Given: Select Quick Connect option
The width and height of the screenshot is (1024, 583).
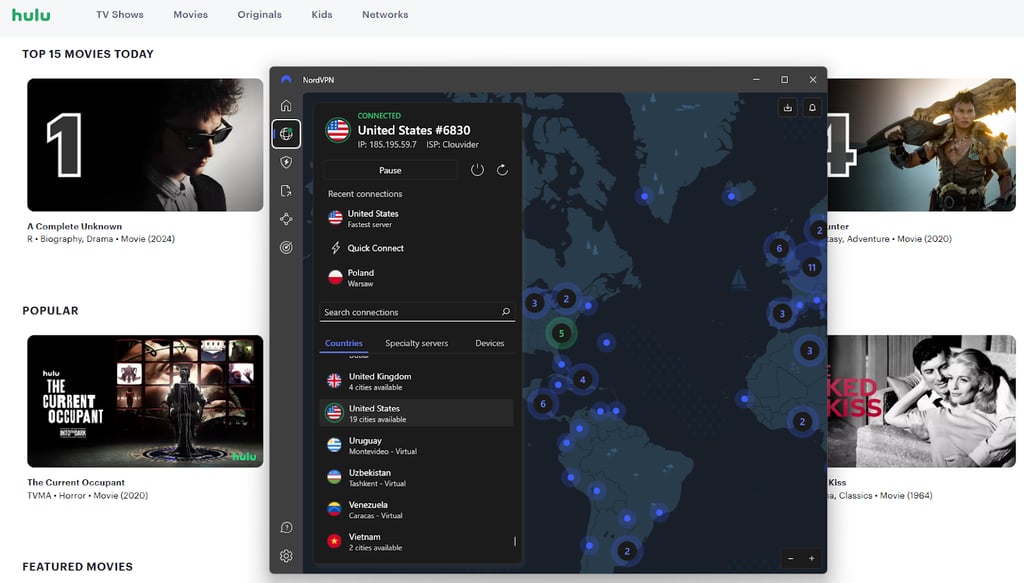Looking at the screenshot, I should pos(418,248).
